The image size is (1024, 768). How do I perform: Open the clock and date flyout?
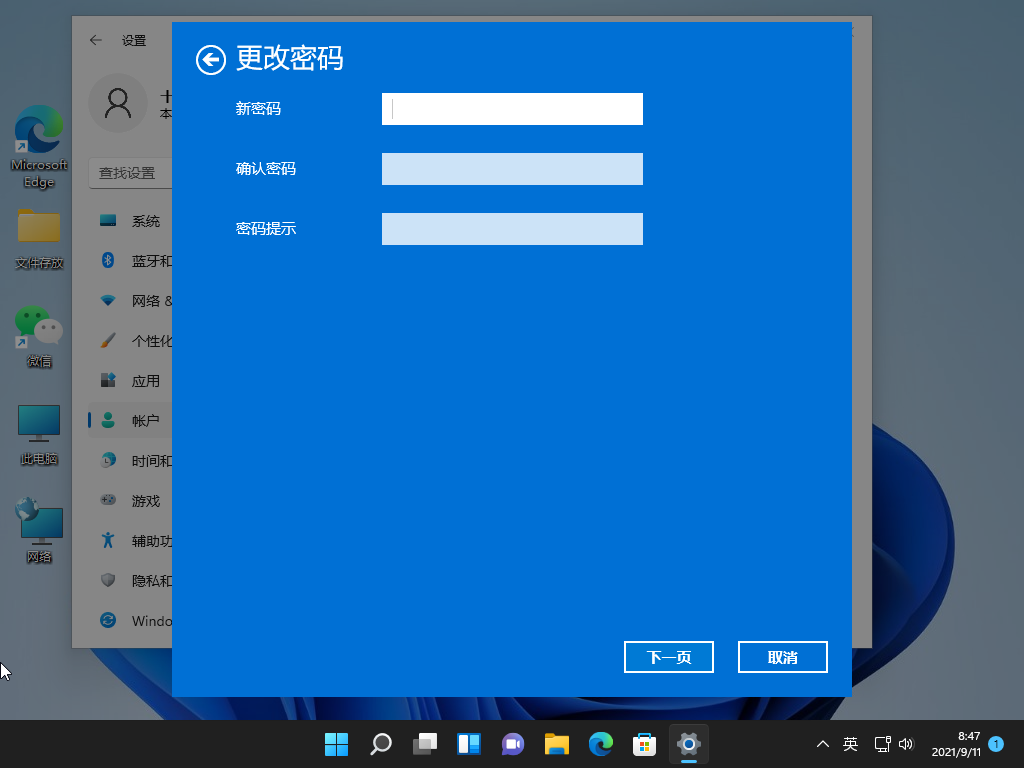pos(956,744)
